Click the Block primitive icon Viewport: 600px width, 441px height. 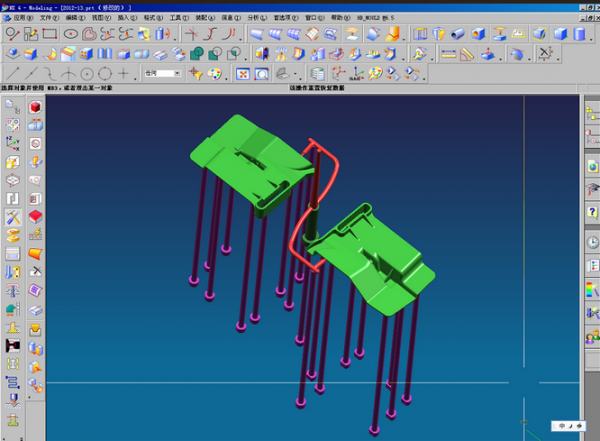pos(561,34)
